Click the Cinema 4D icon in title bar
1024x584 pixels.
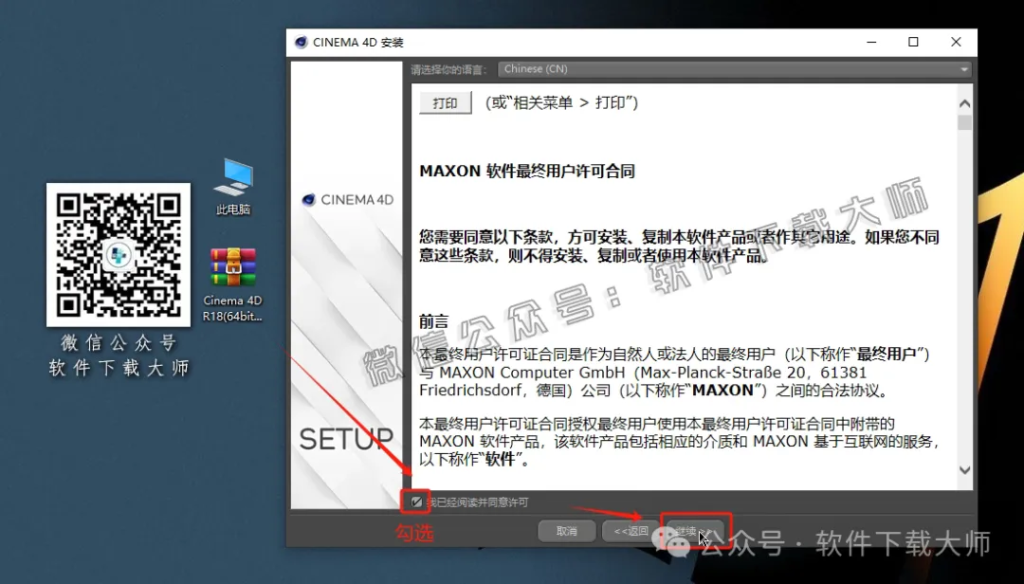click(x=300, y=42)
